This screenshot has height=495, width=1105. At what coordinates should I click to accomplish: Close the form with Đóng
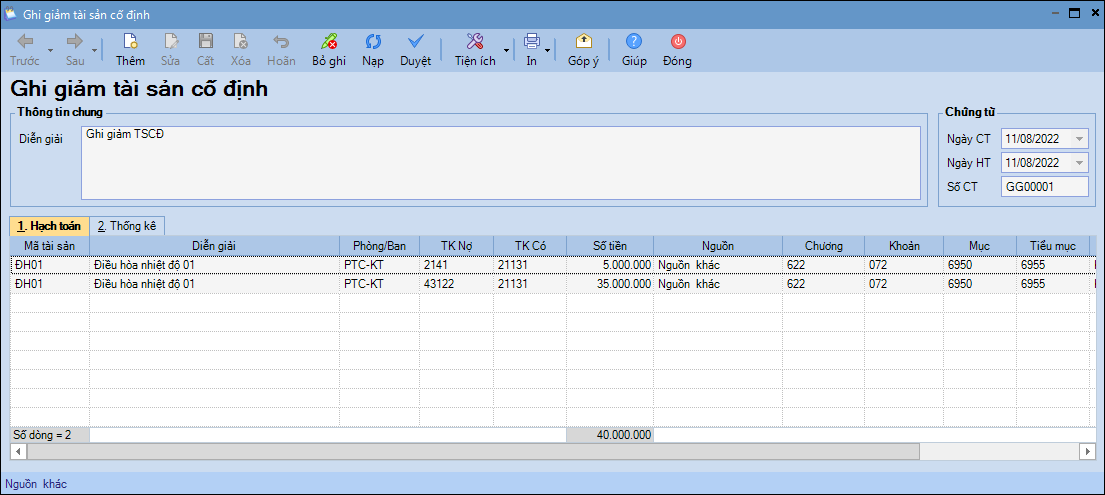677,49
